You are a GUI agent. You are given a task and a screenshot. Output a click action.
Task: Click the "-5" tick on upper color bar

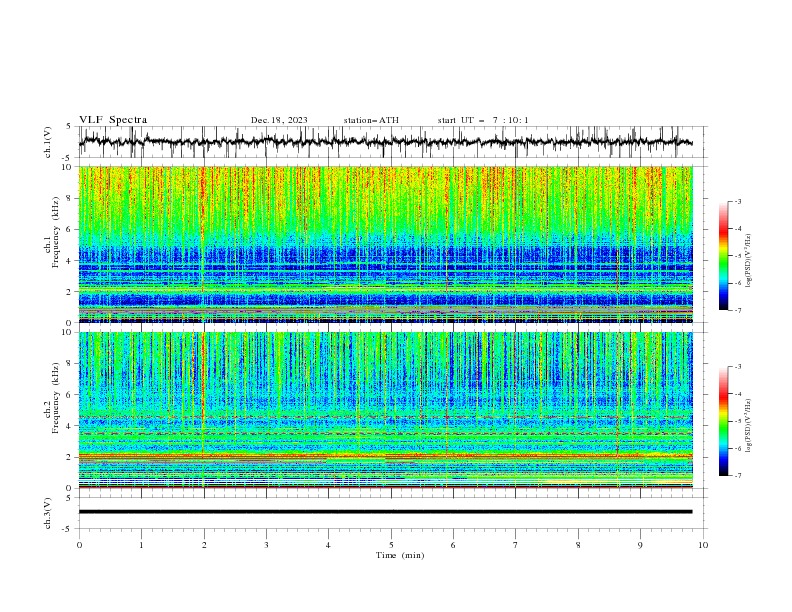737,256
